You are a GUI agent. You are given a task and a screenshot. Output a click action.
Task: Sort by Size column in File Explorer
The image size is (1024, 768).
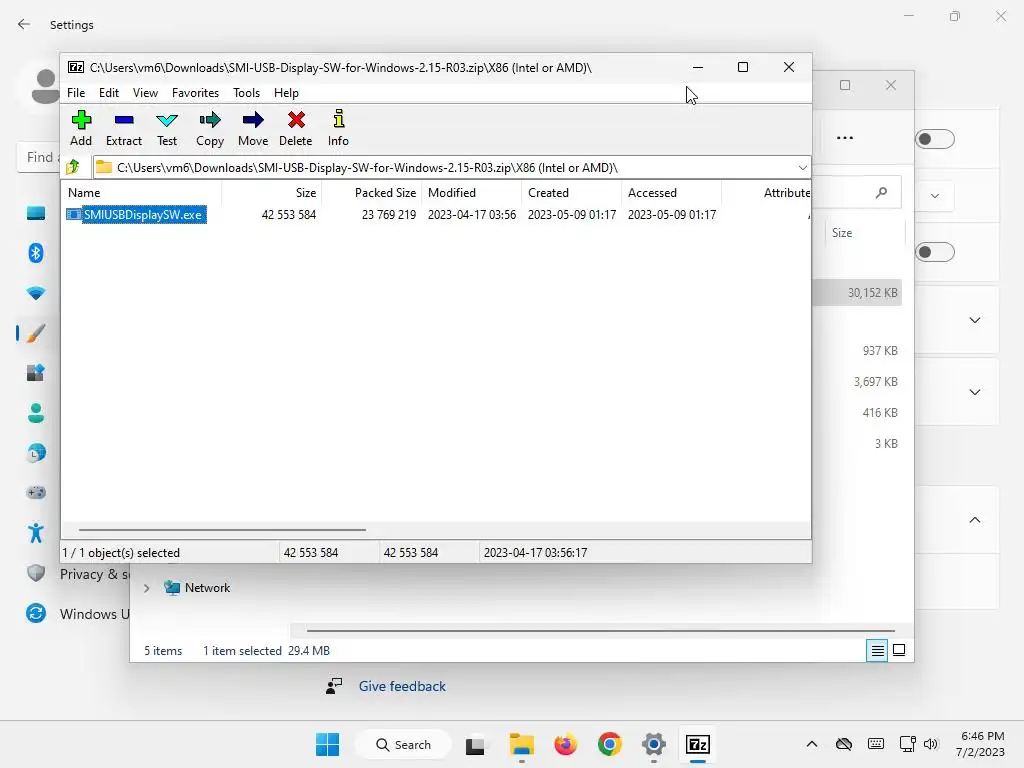[x=865, y=232]
